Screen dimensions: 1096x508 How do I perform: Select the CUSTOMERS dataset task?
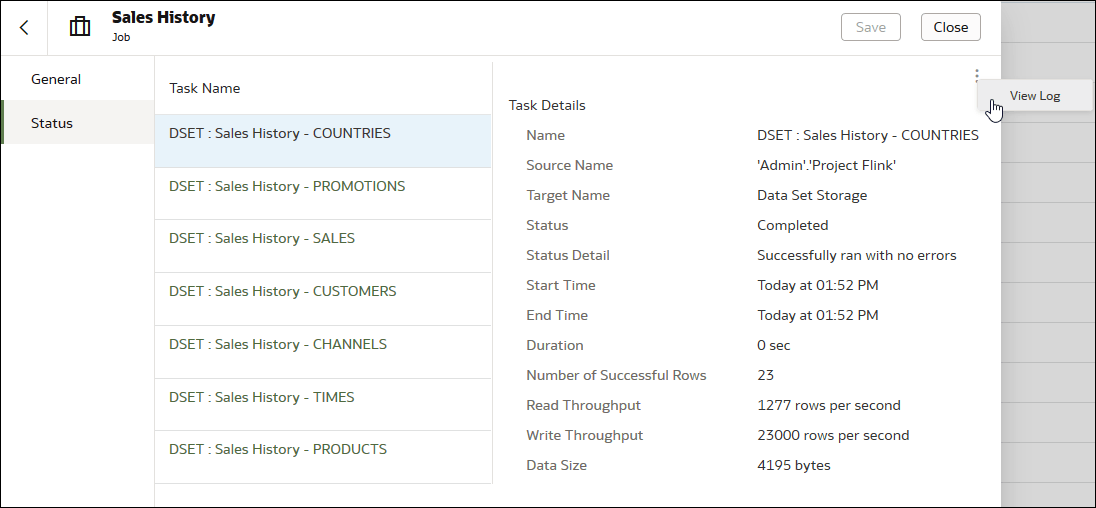[x=283, y=291]
